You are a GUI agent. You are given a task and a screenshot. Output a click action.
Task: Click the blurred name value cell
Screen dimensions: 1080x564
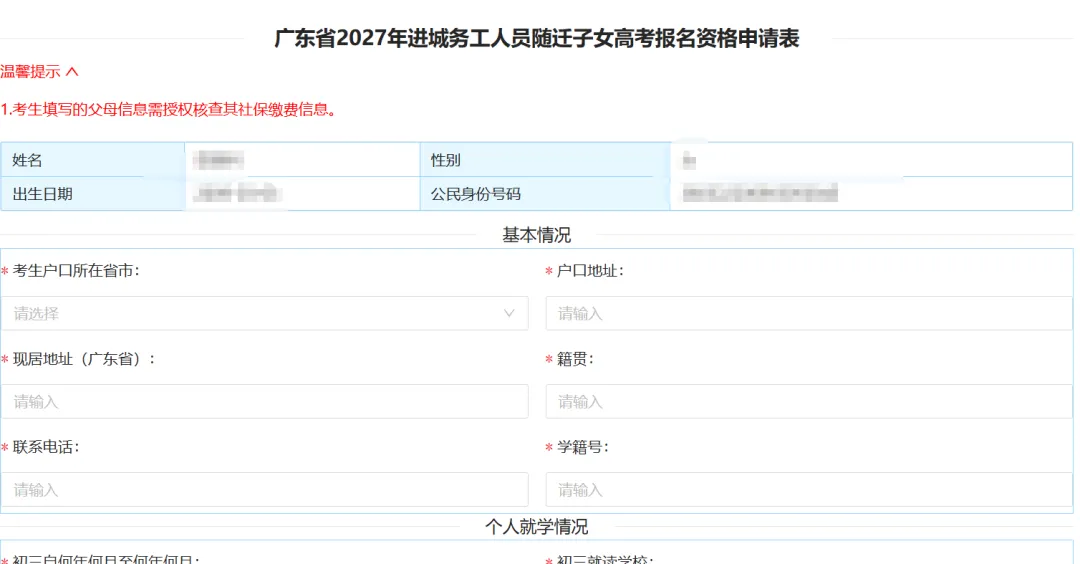[x=302, y=160]
